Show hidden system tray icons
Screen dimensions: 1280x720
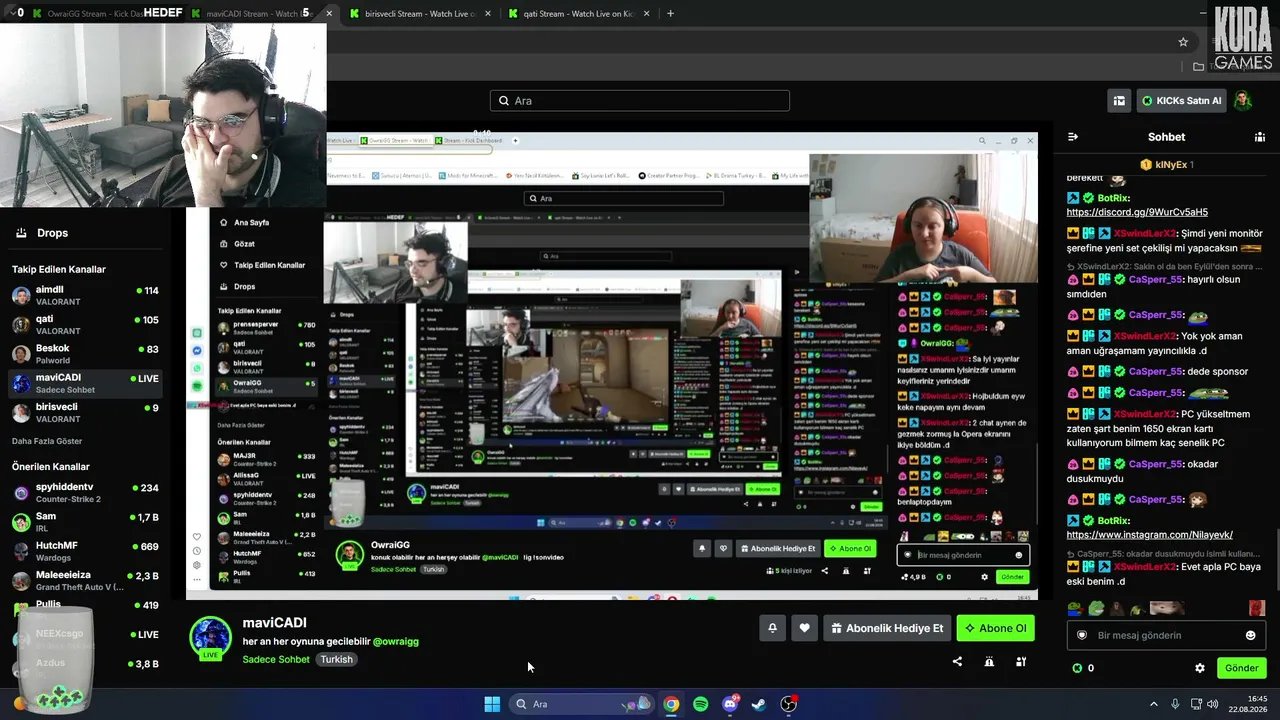(x=1153, y=704)
